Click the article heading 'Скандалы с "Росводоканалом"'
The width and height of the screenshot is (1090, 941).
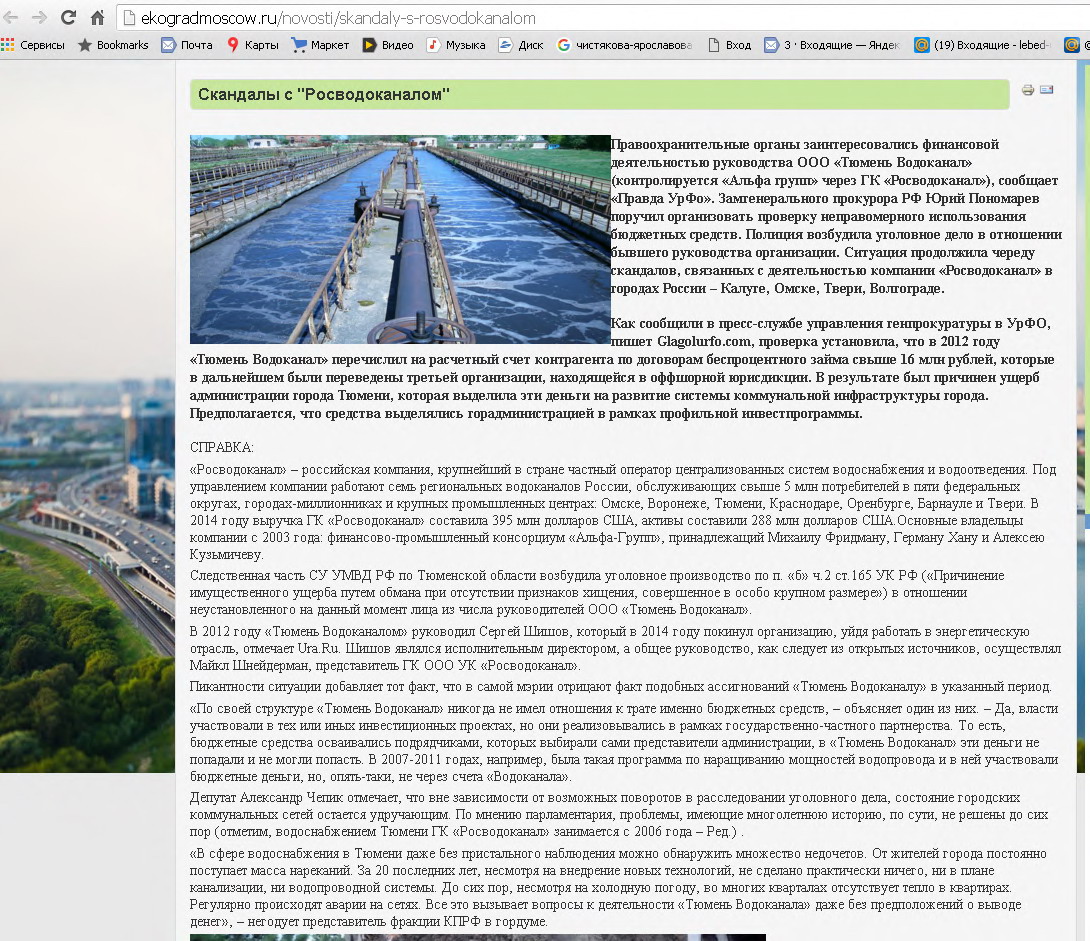coord(324,95)
